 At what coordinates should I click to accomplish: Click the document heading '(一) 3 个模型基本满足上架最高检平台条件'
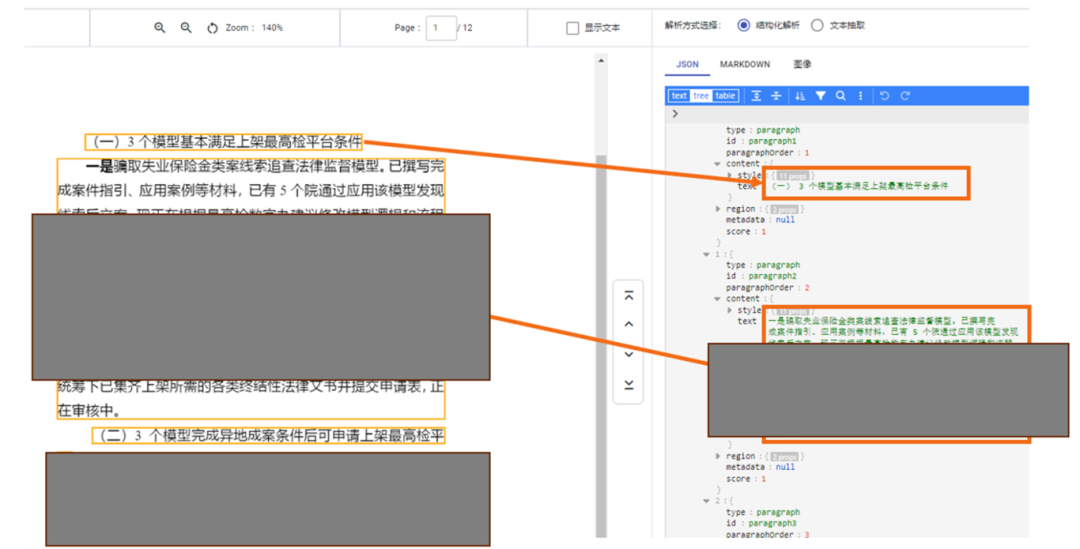click(x=224, y=142)
